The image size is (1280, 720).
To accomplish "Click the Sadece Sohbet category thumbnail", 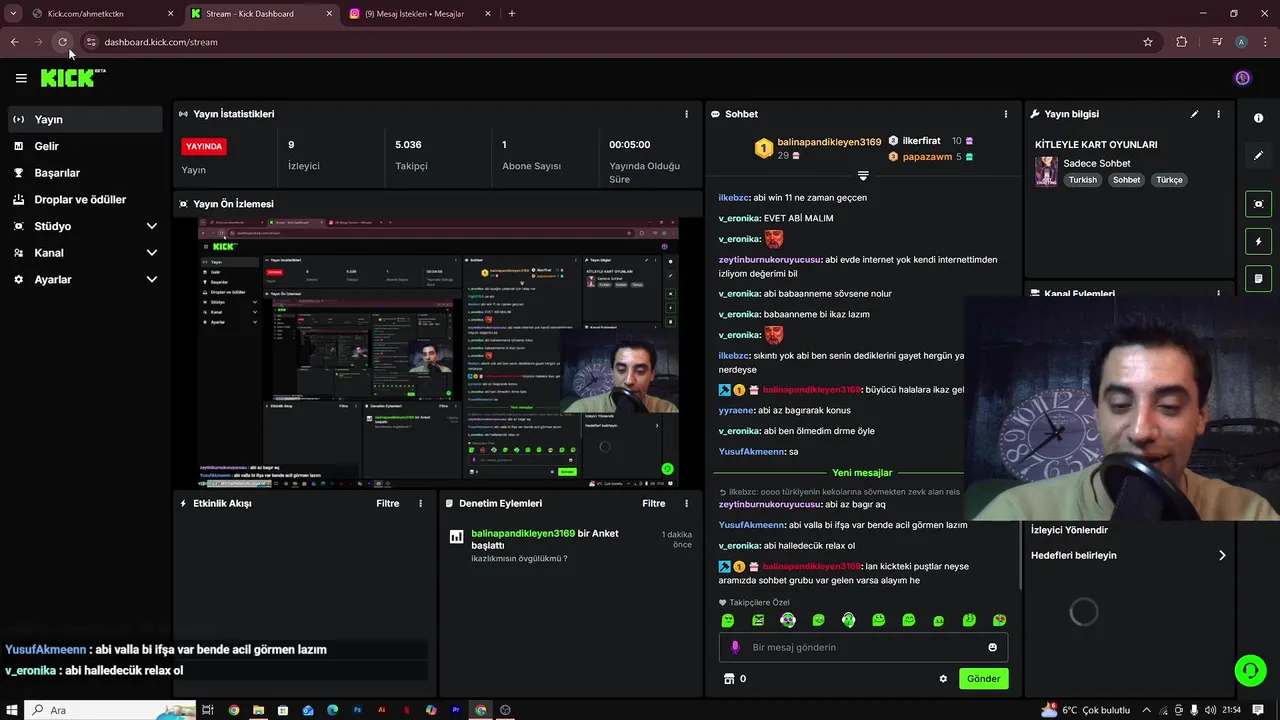I will pos(1046,171).
